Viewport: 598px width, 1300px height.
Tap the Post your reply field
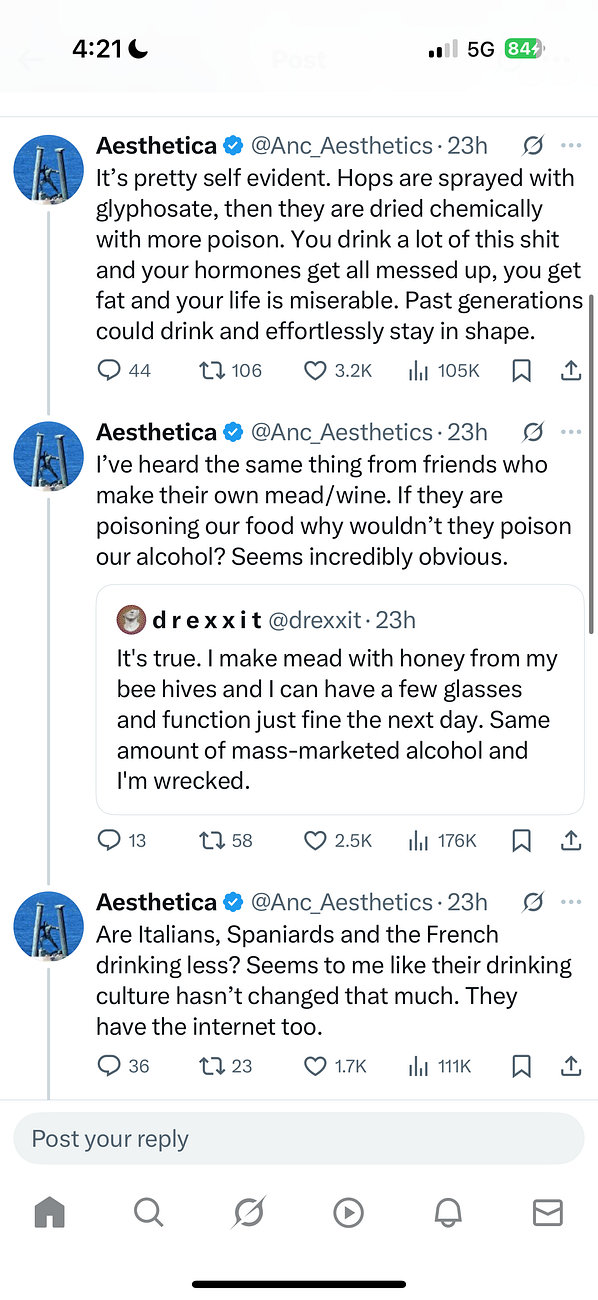tap(299, 1138)
